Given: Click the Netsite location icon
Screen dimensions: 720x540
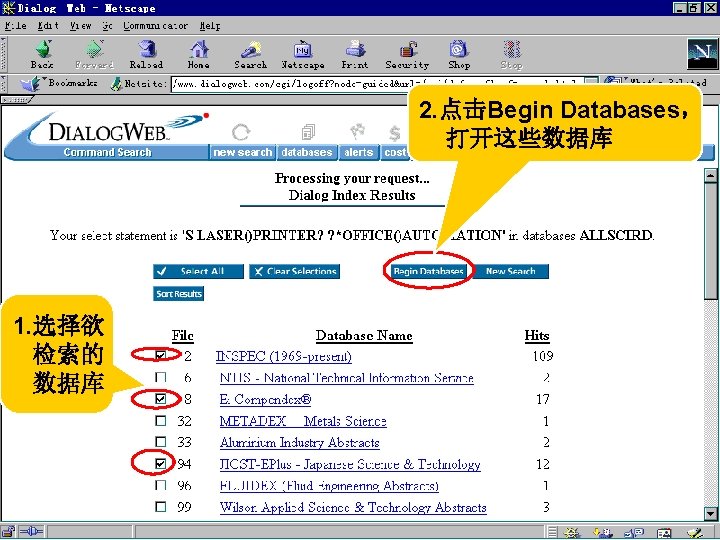Looking at the screenshot, I should pyautogui.click(x=117, y=84).
